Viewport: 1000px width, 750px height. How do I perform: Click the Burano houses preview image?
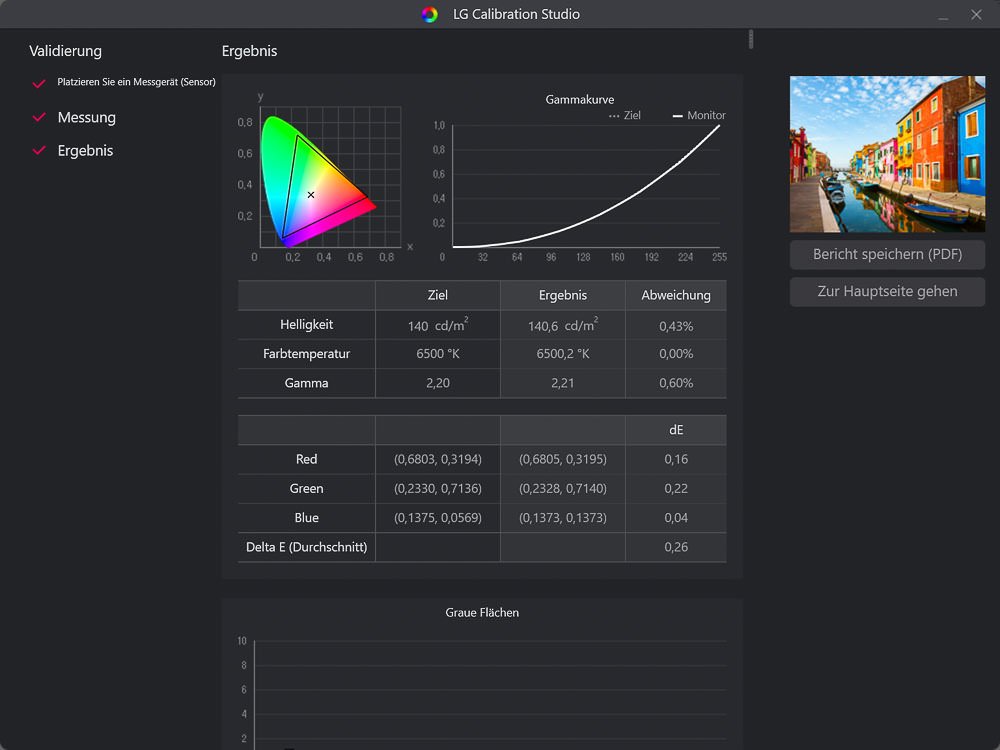point(887,154)
